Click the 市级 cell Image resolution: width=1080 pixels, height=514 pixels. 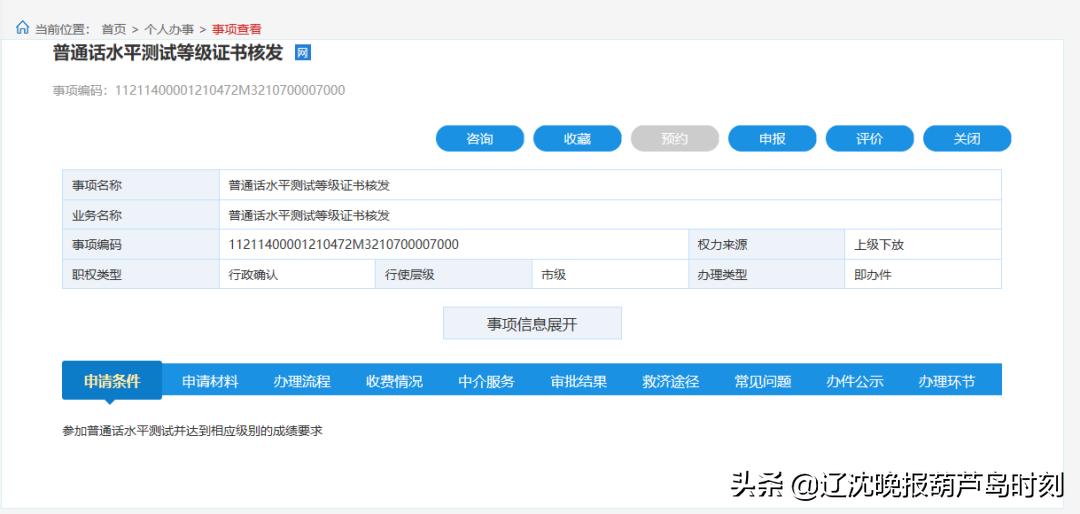610,274
